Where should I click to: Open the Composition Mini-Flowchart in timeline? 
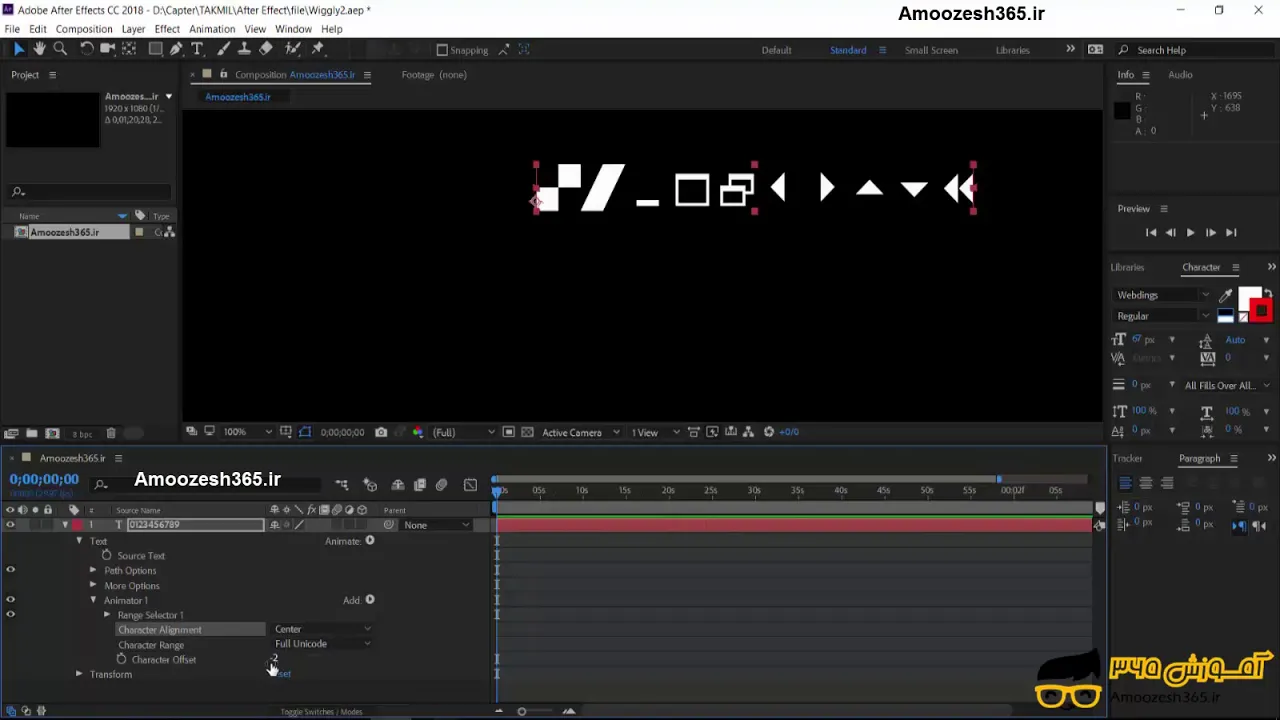pyautogui.click(x=342, y=485)
